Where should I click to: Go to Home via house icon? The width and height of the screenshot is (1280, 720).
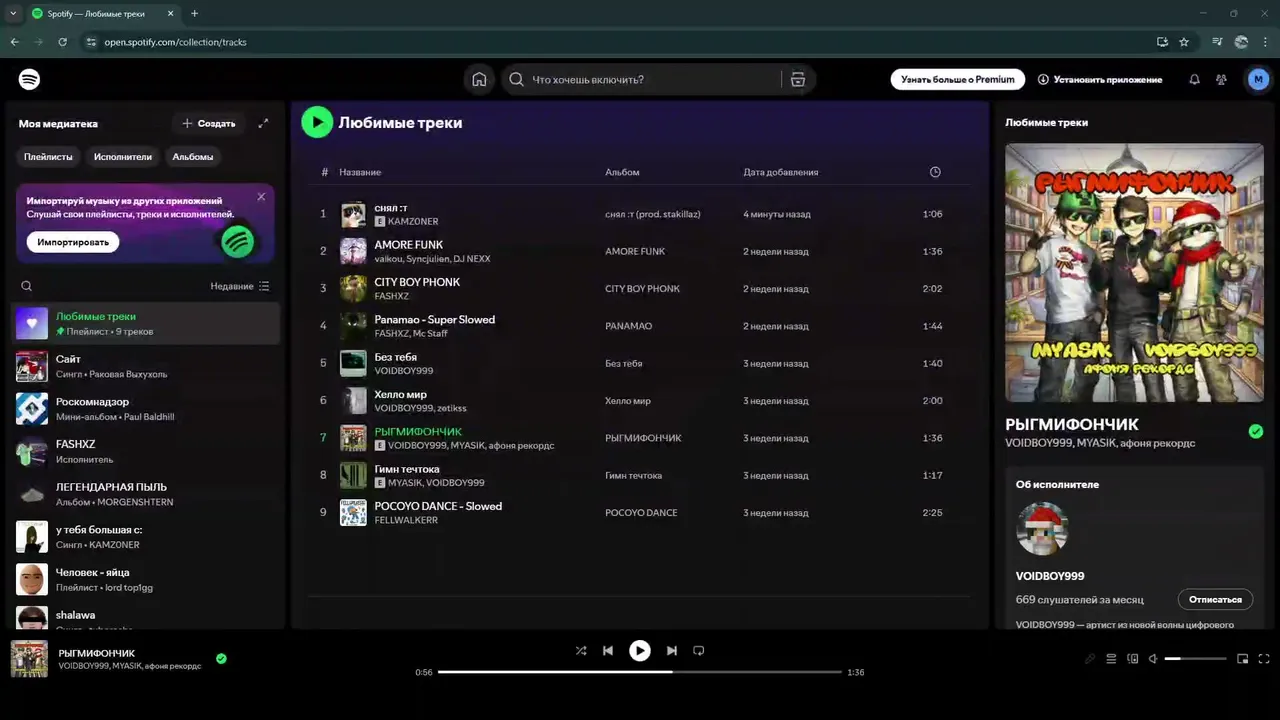pos(479,79)
